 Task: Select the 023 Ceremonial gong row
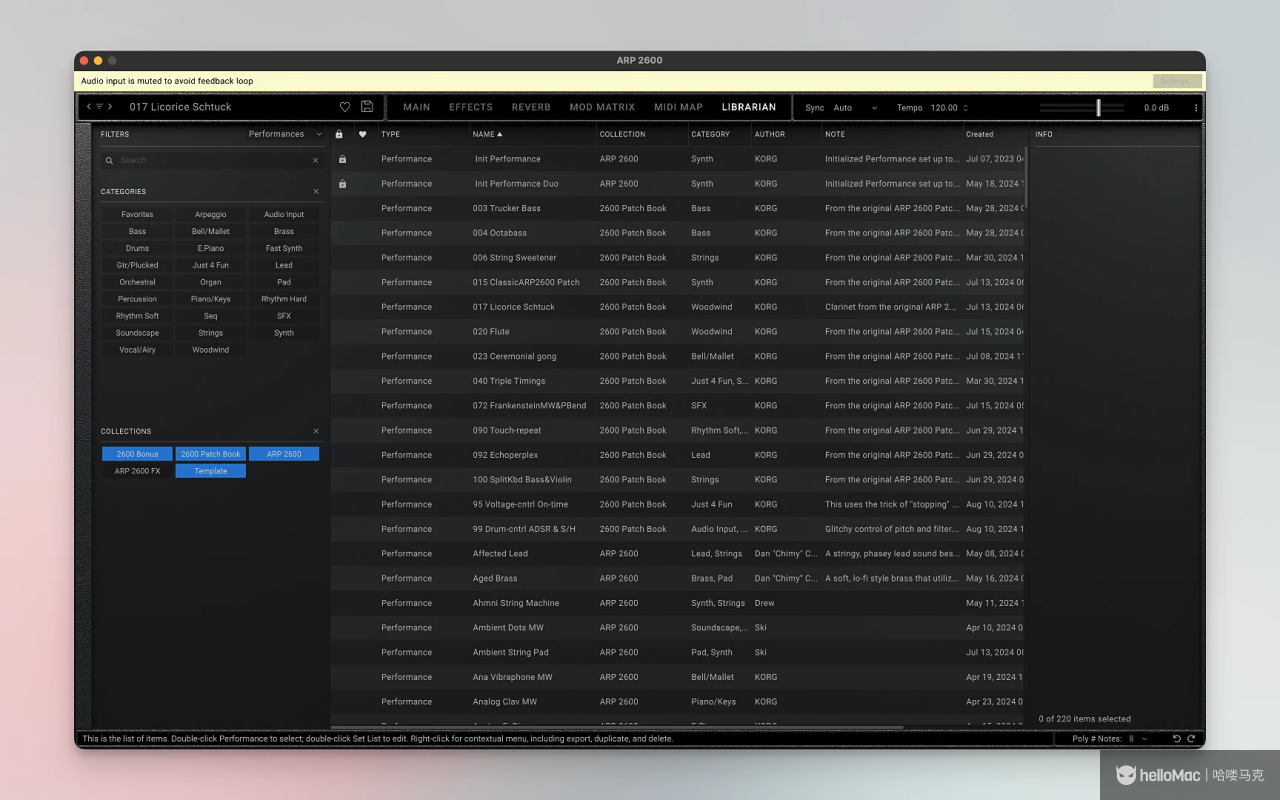(x=679, y=356)
